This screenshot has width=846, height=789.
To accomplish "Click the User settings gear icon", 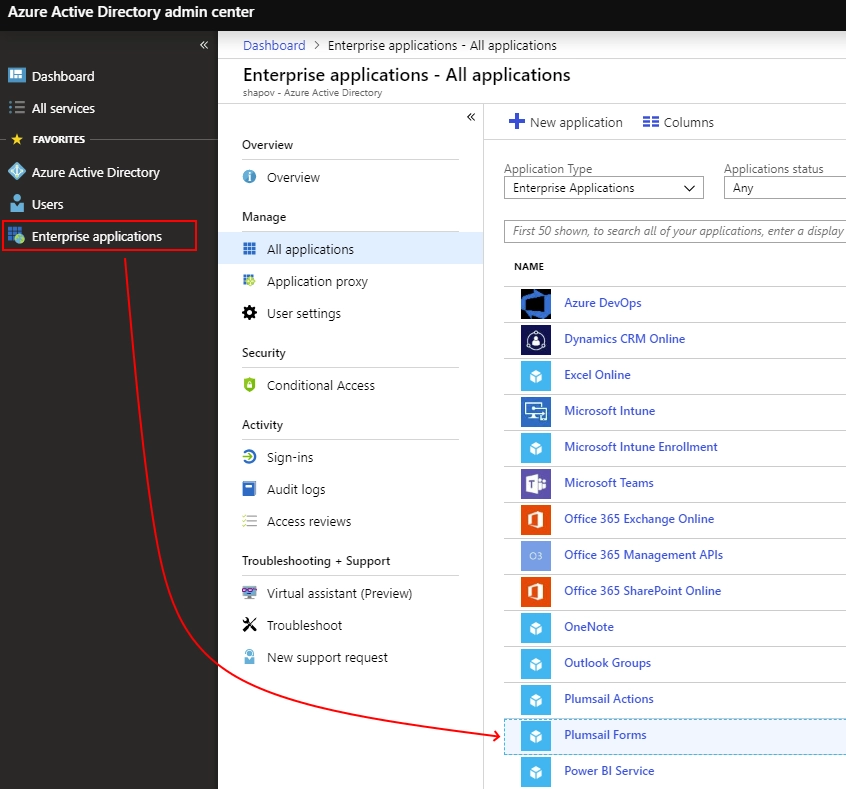I will click(x=249, y=312).
